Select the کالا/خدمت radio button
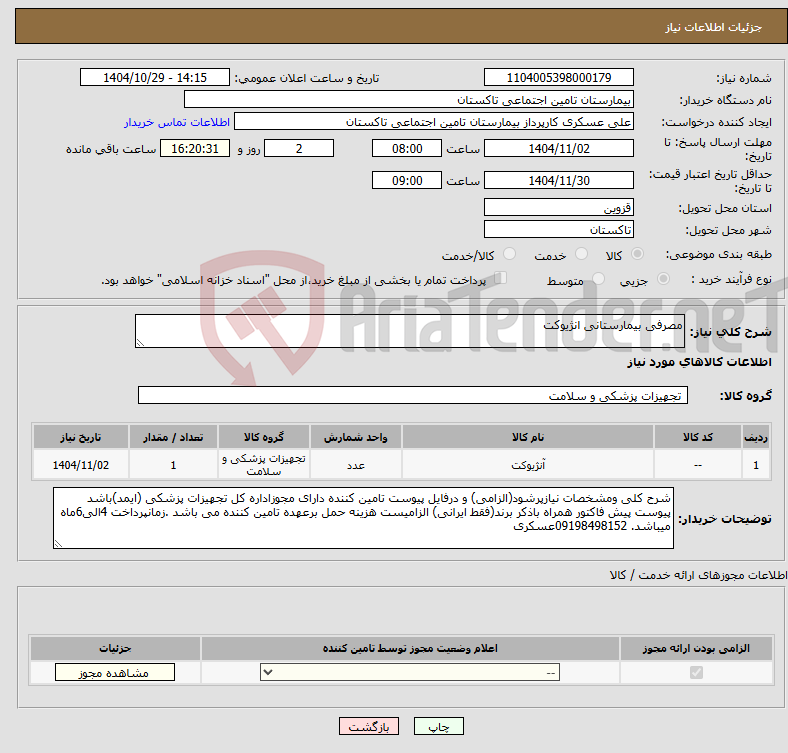Image resolution: width=788 pixels, height=753 pixels. pyautogui.click(x=510, y=254)
